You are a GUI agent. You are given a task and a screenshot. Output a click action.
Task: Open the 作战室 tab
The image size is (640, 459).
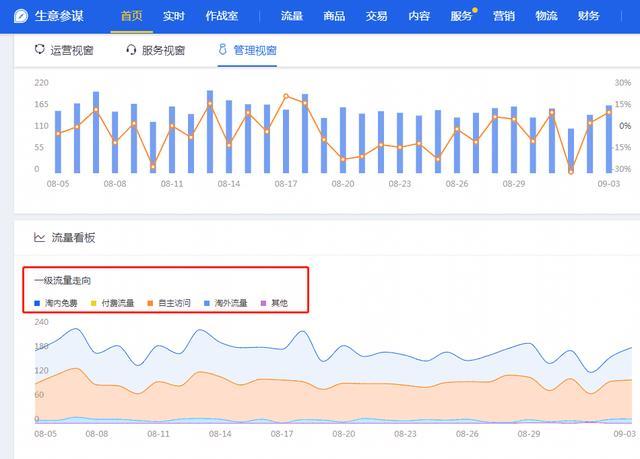(x=222, y=16)
